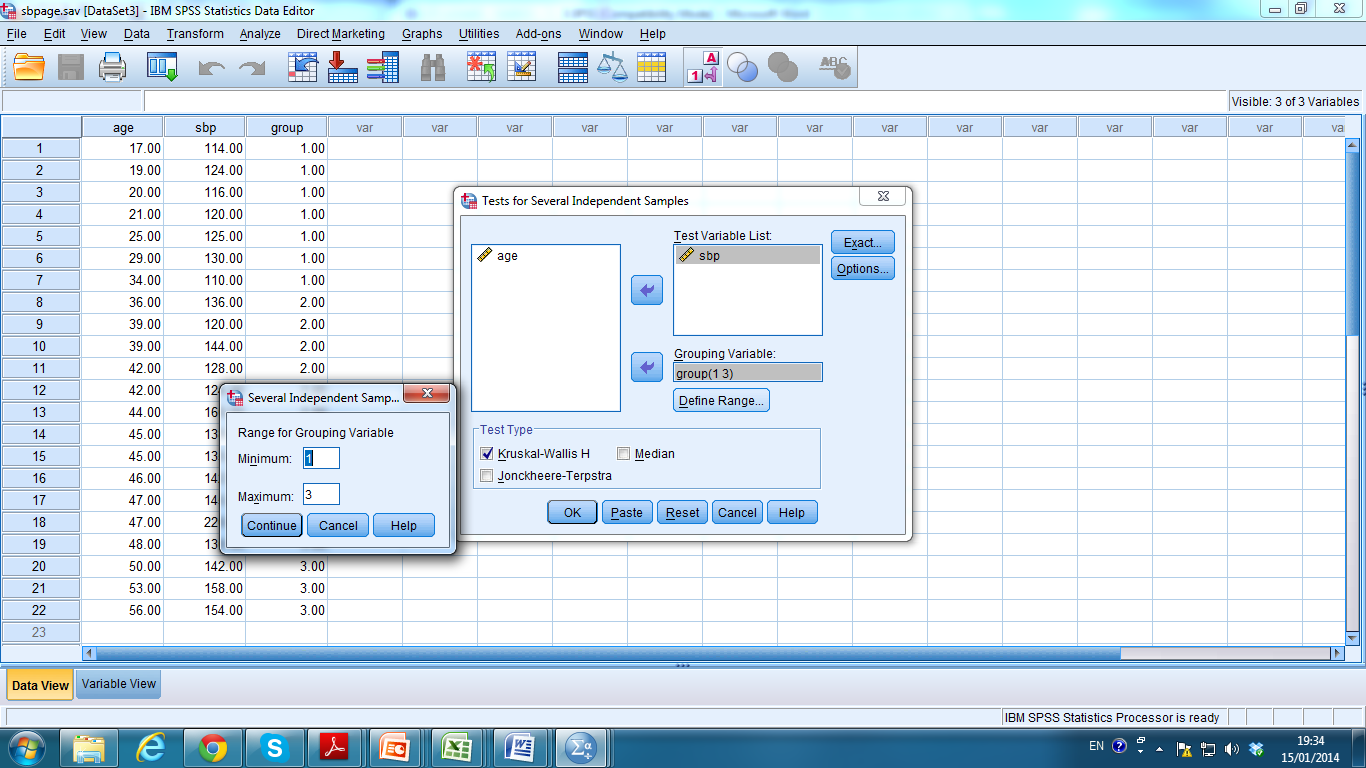
Task: Click the Select cases icon
Action: pyautogui.click(x=652, y=67)
